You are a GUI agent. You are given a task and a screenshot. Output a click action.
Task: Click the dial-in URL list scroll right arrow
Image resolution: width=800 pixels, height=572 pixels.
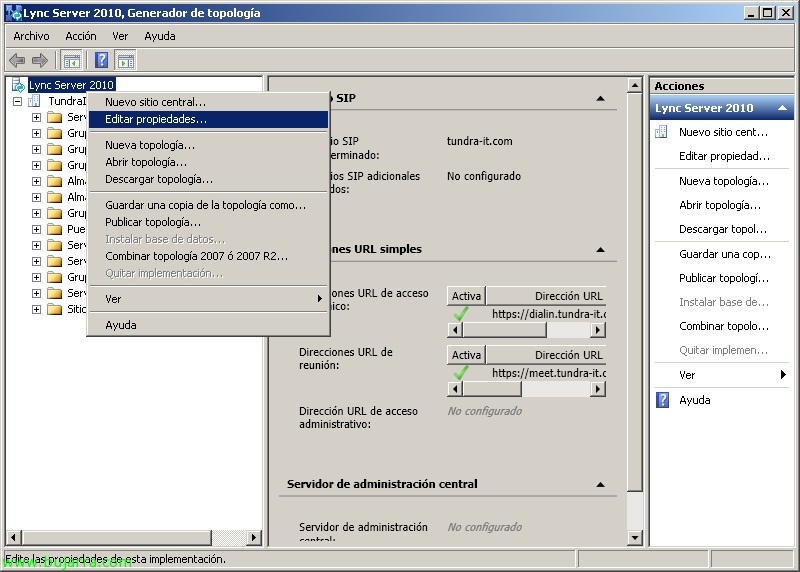(x=597, y=331)
